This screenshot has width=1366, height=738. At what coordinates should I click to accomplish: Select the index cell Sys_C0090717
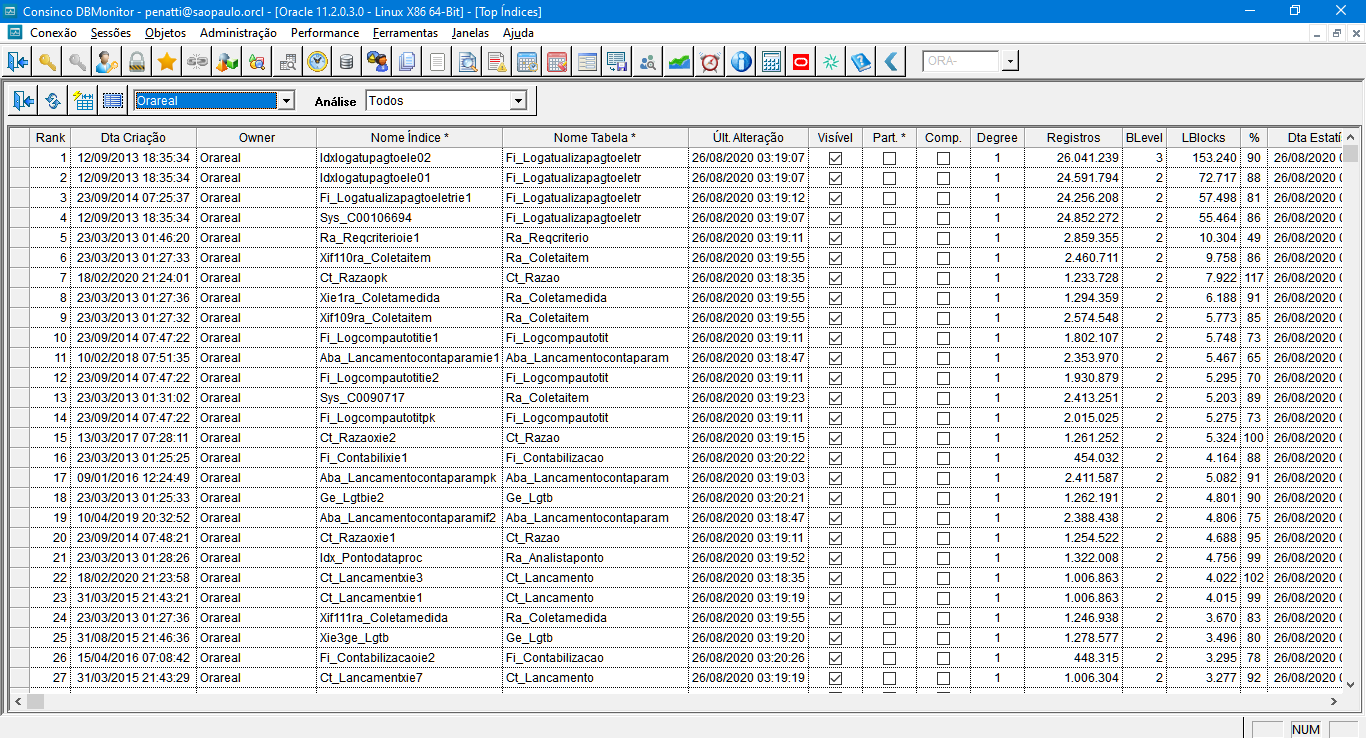(409, 398)
